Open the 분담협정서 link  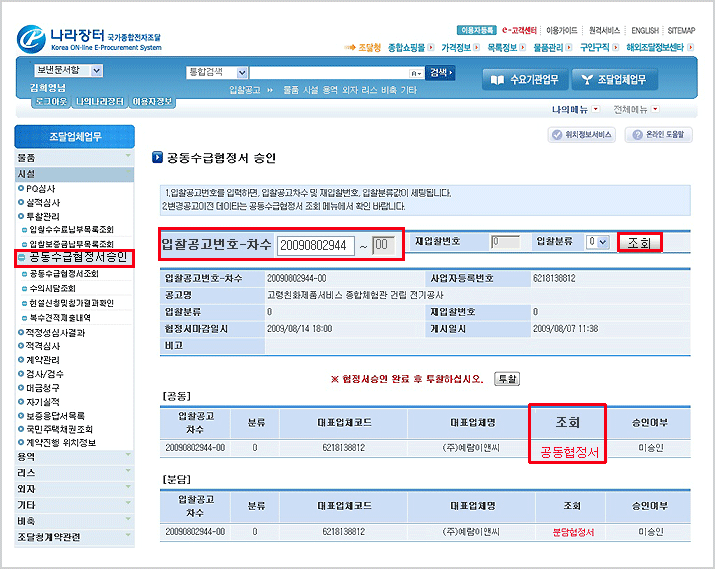click(x=572, y=532)
